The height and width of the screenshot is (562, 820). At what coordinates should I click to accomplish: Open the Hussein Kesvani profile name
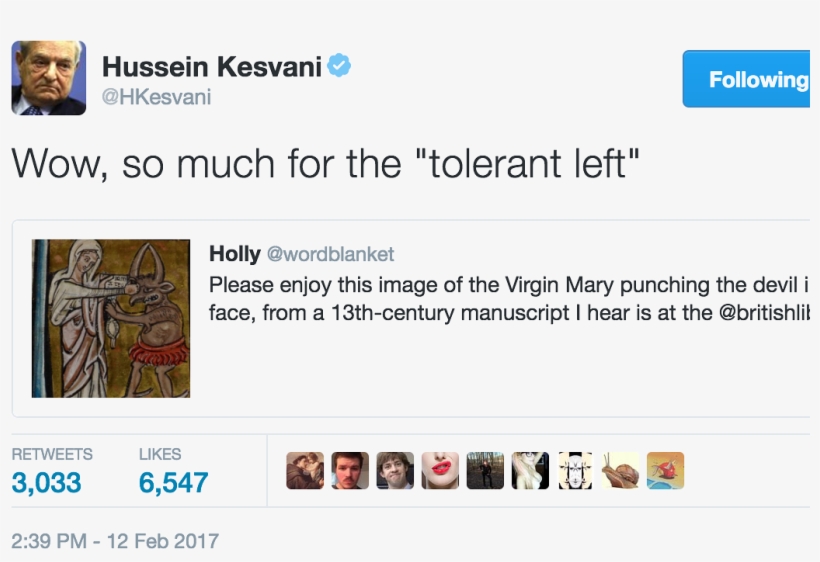tap(211, 67)
